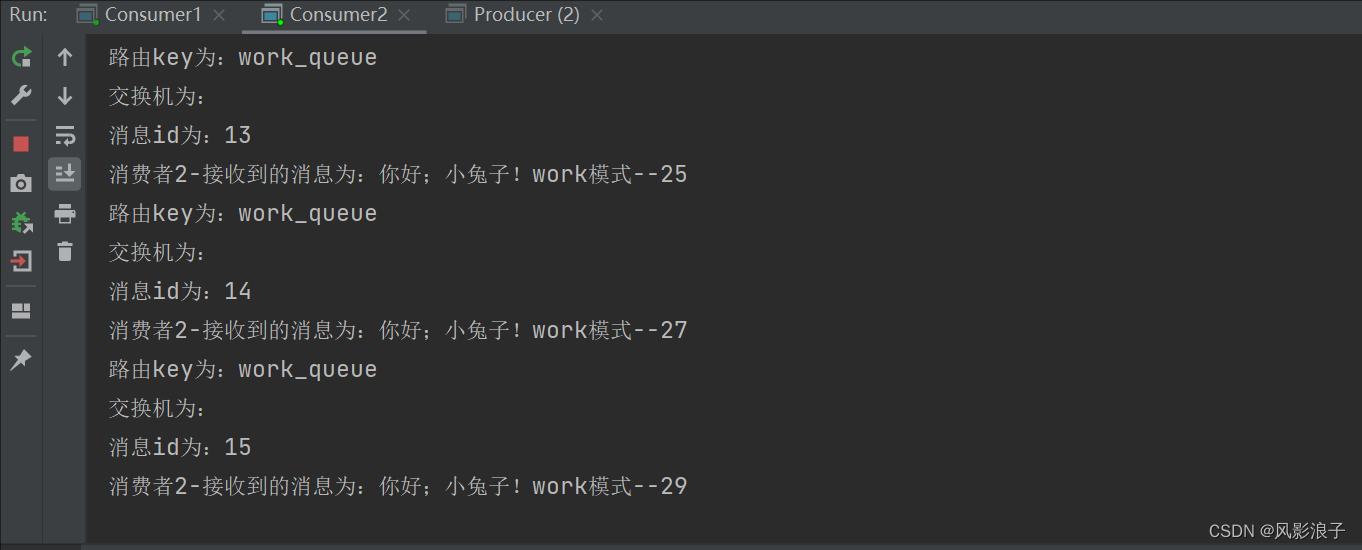Stop the running process with red square

pos(21,144)
